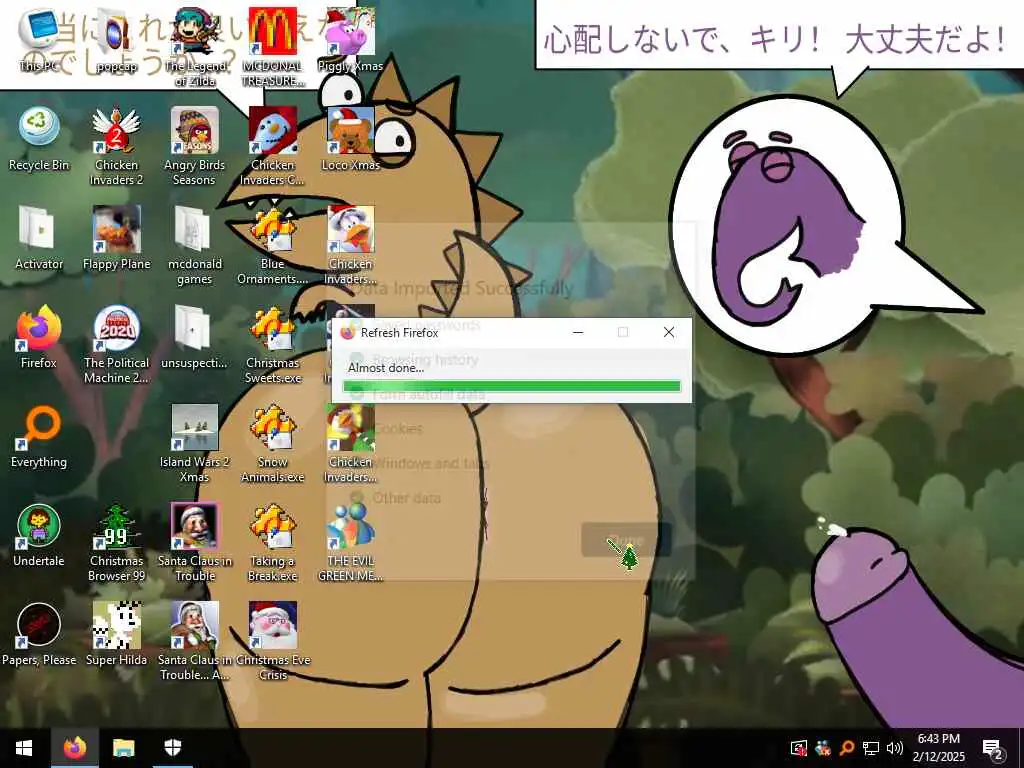
Task: Open the network status tray icon
Action: pyautogui.click(x=871, y=748)
